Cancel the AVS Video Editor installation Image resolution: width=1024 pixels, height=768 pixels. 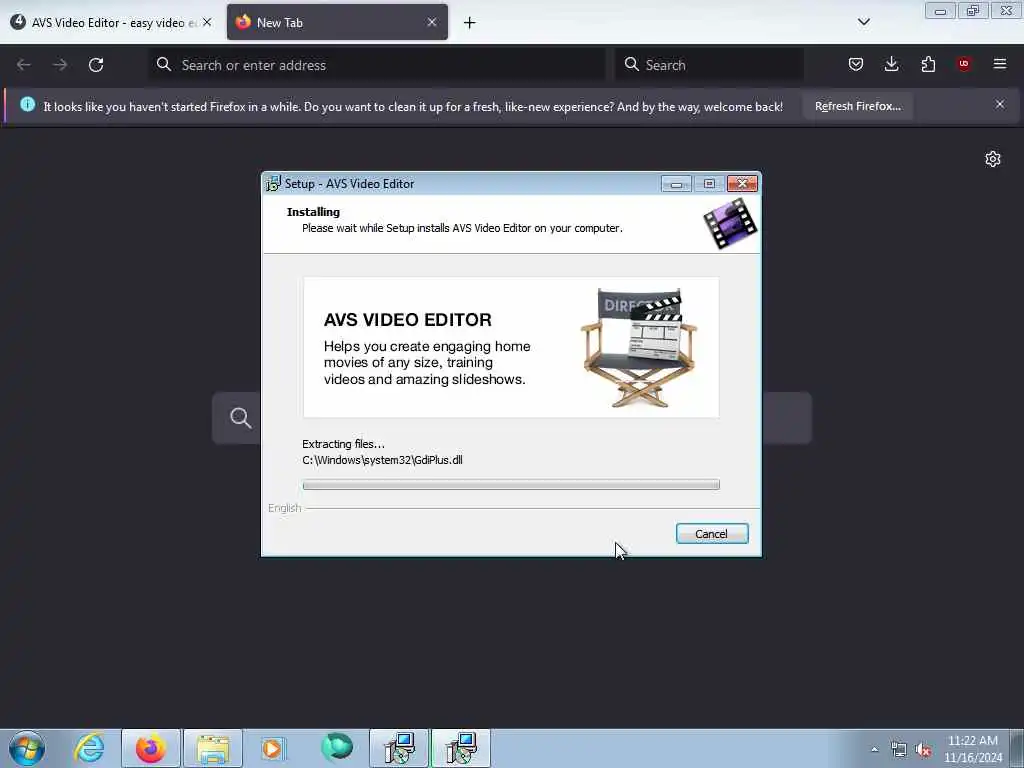pos(712,534)
